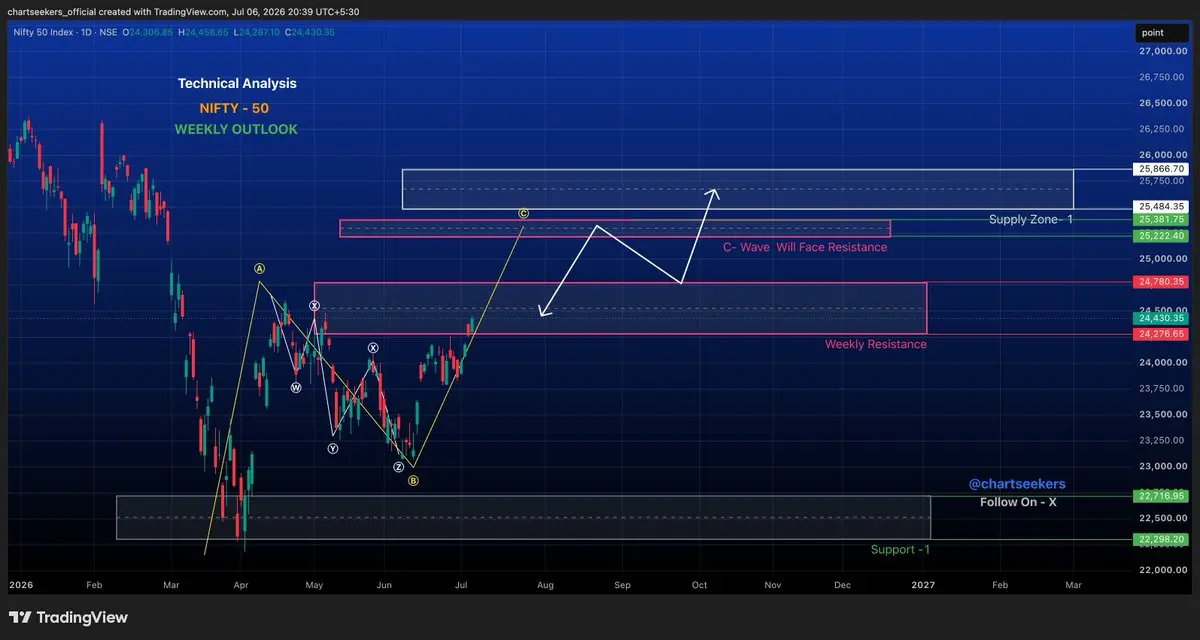
Task: Click the Apr label on time axis
Action: pos(239,583)
